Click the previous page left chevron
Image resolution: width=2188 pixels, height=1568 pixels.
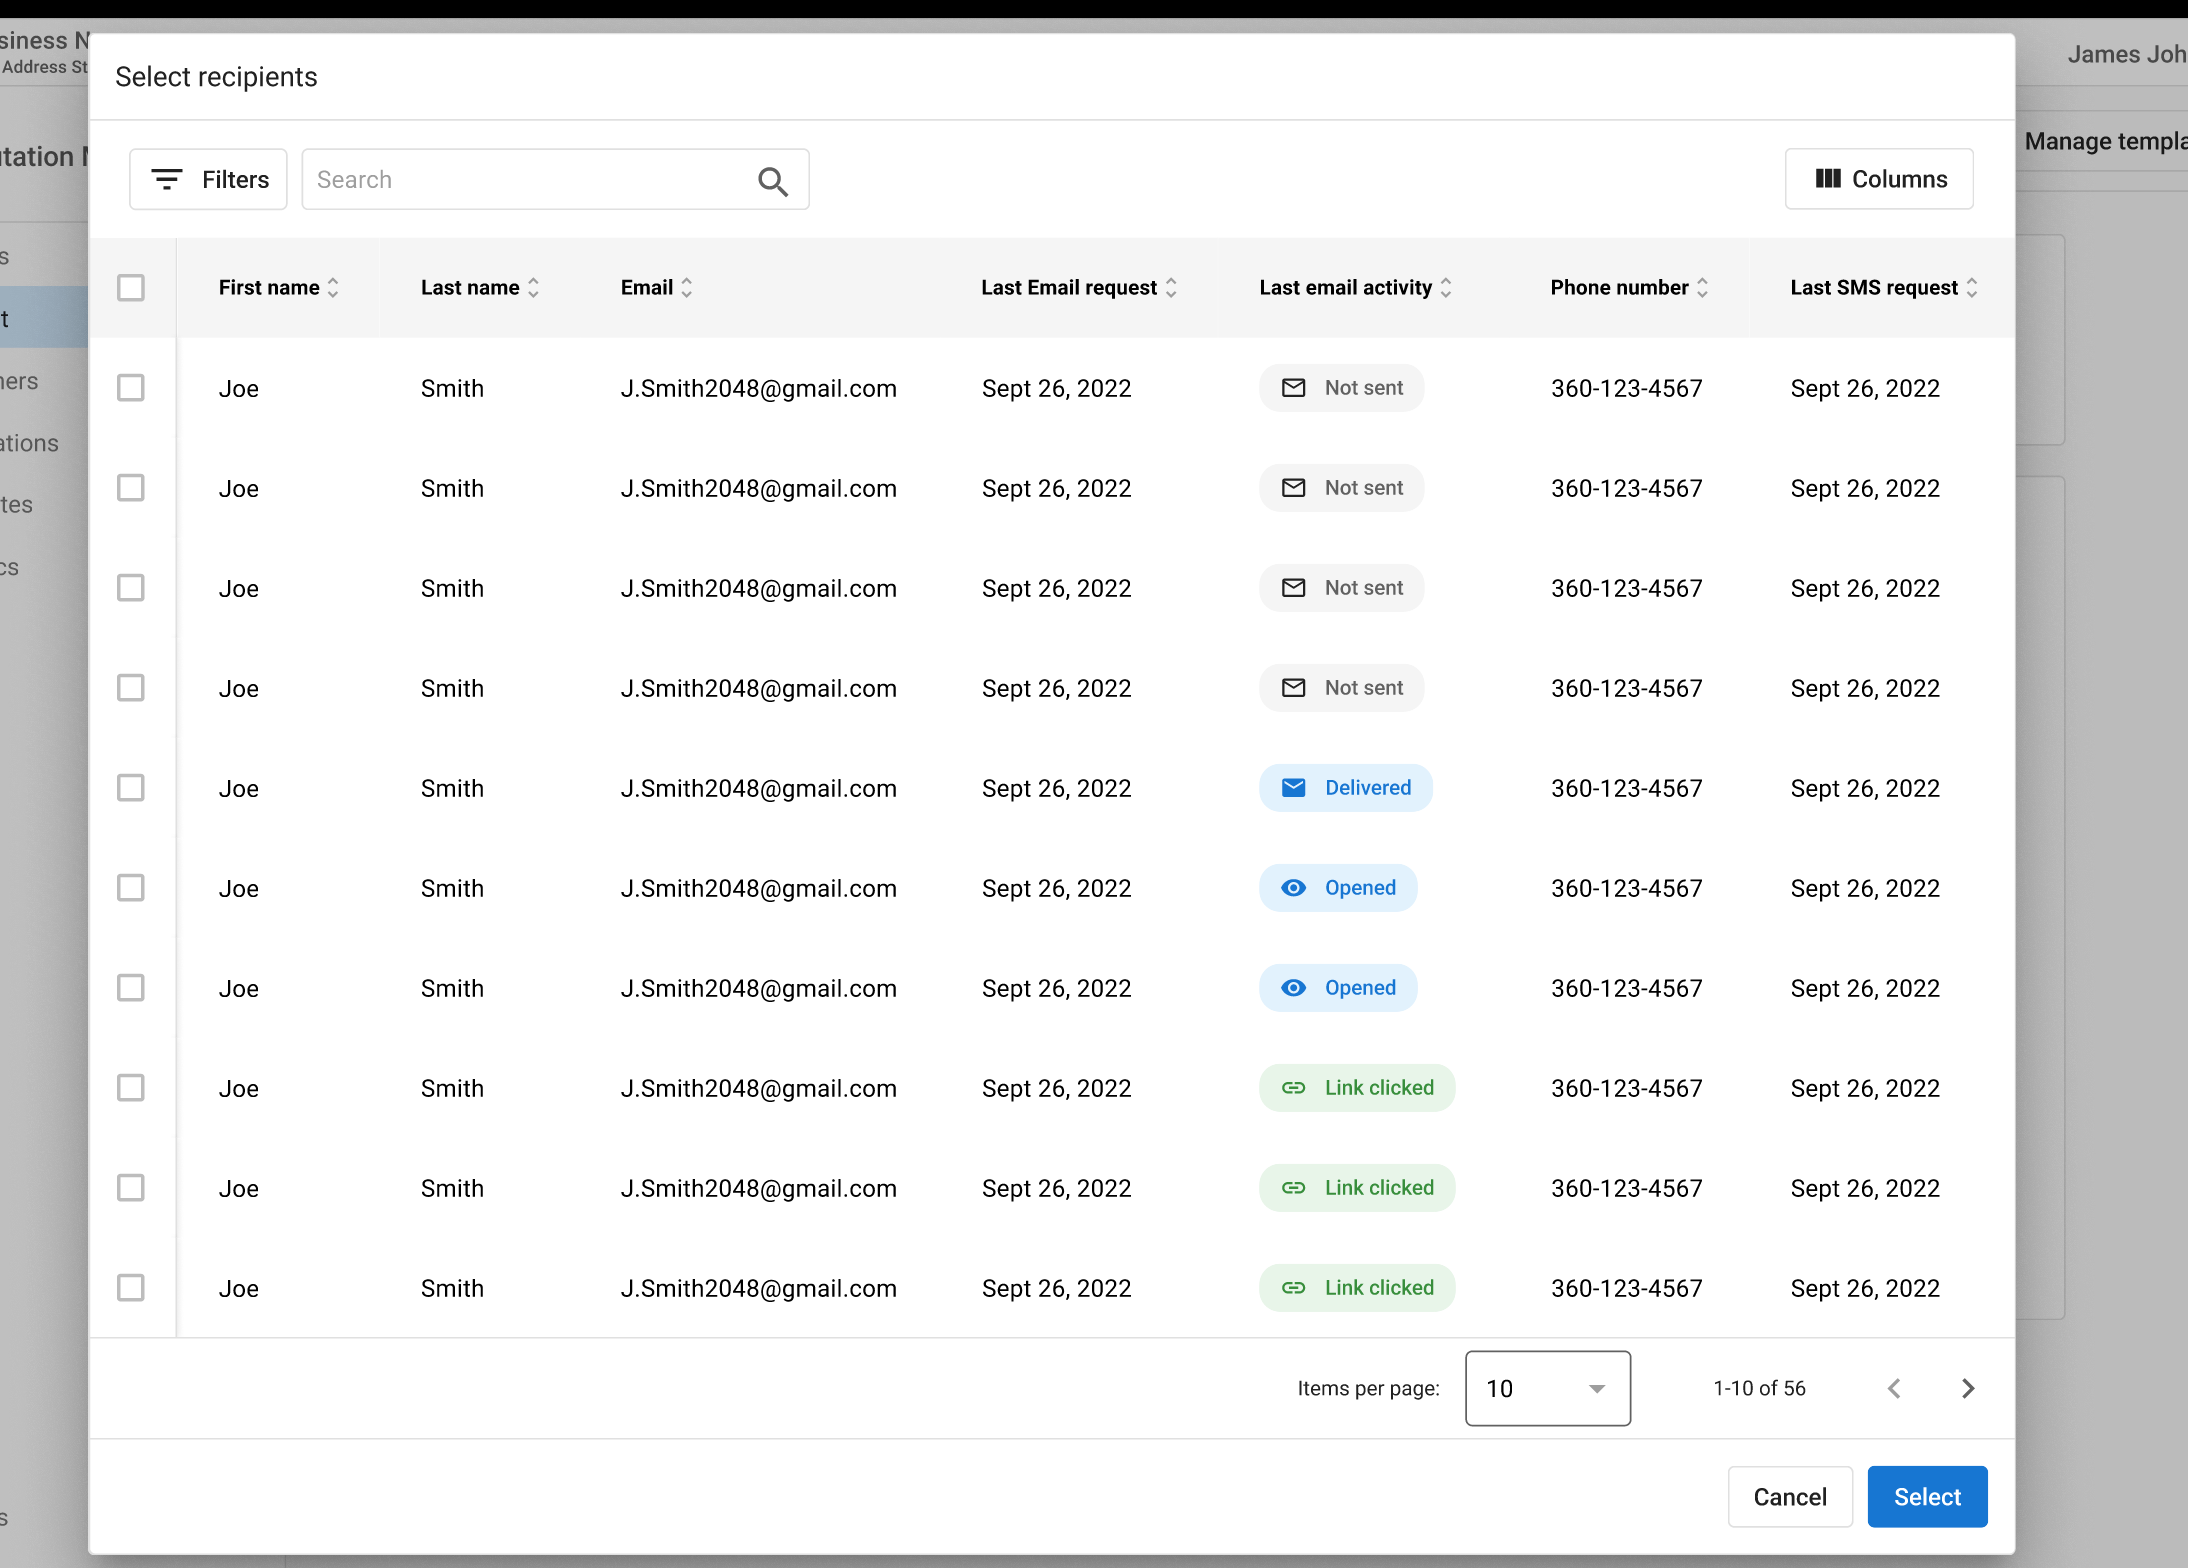1895,1388
